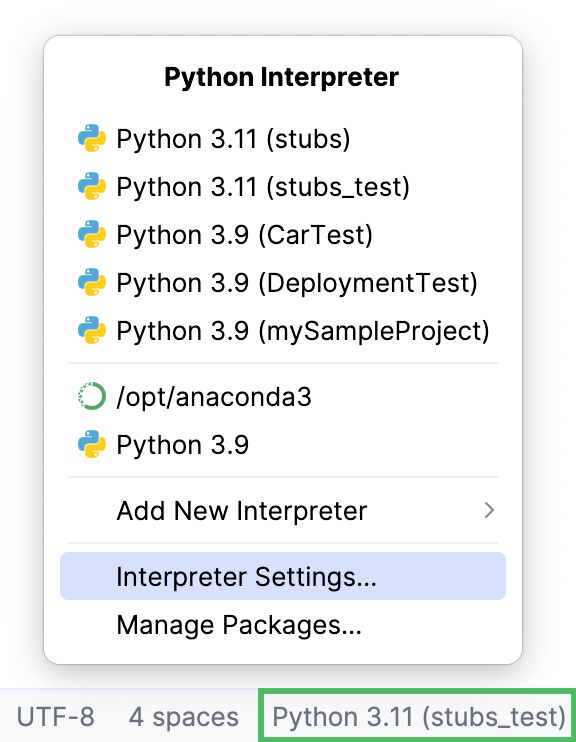This screenshot has height=742, width=576.
Task: Open the Add New Interpreter submenu
Action: (x=283, y=510)
